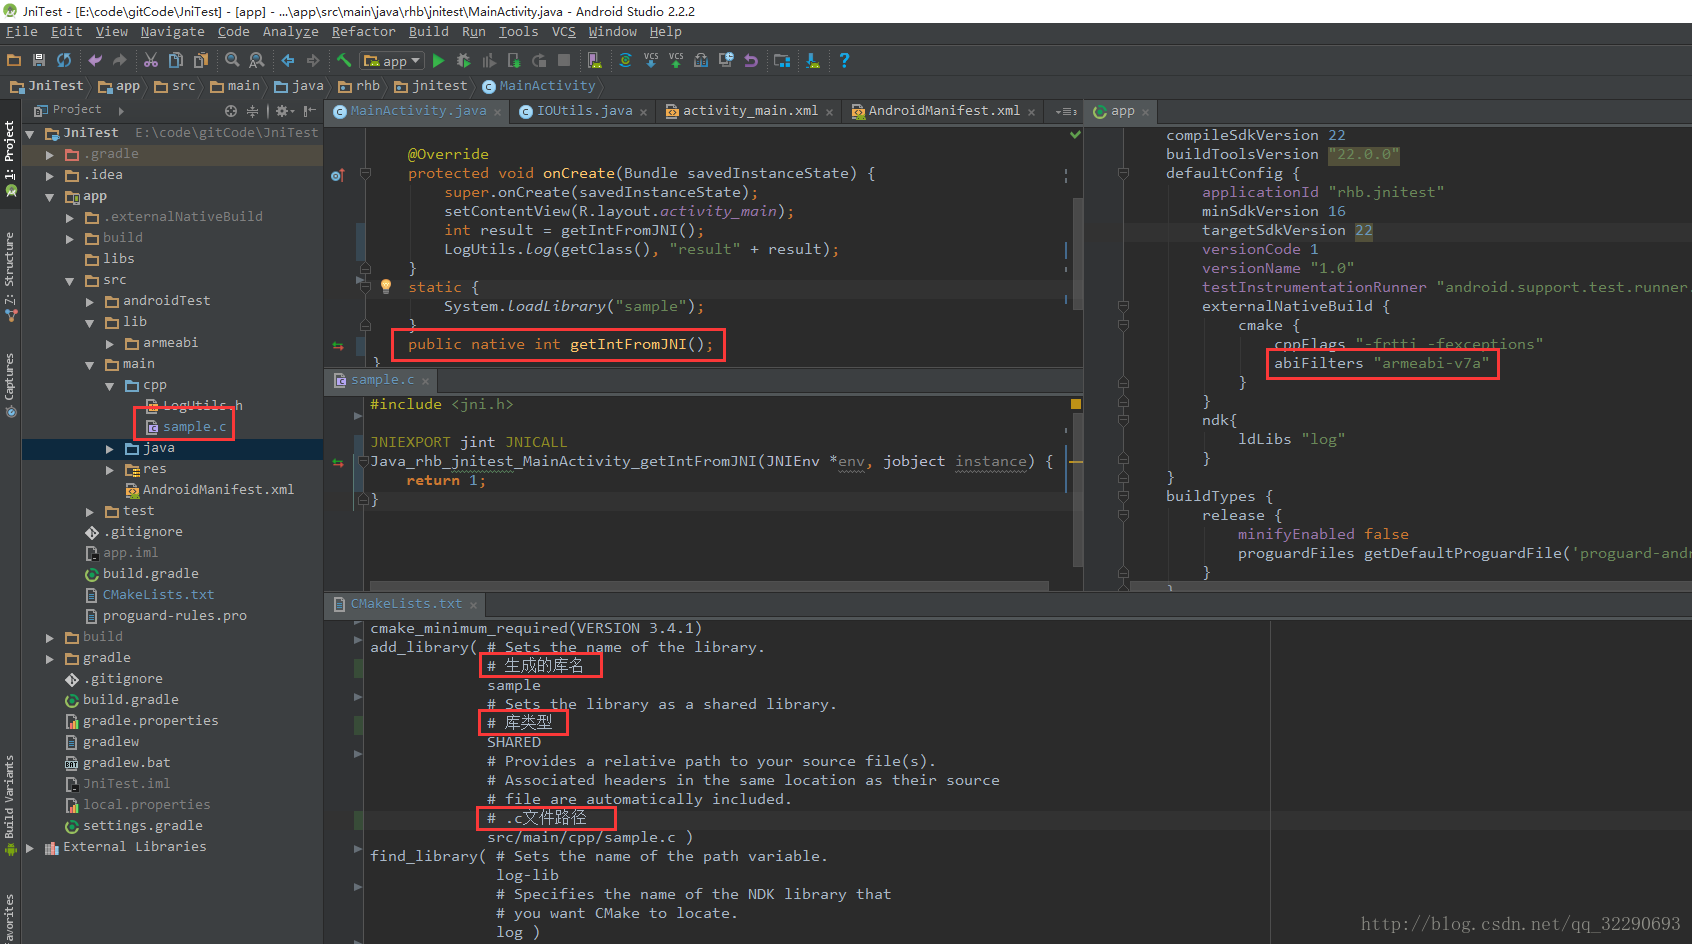Expand the .gradle folder node
Image resolution: width=1692 pixels, height=944 pixels.
click(x=50, y=154)
